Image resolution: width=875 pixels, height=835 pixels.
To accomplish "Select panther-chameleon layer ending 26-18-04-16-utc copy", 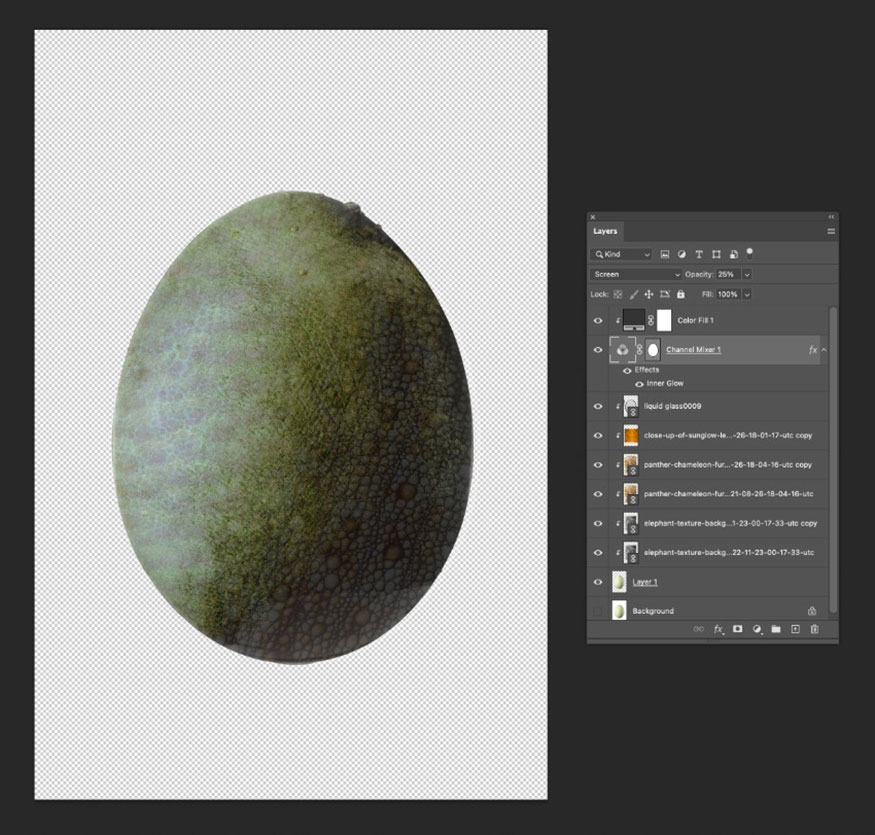I will tap(728, 464).
